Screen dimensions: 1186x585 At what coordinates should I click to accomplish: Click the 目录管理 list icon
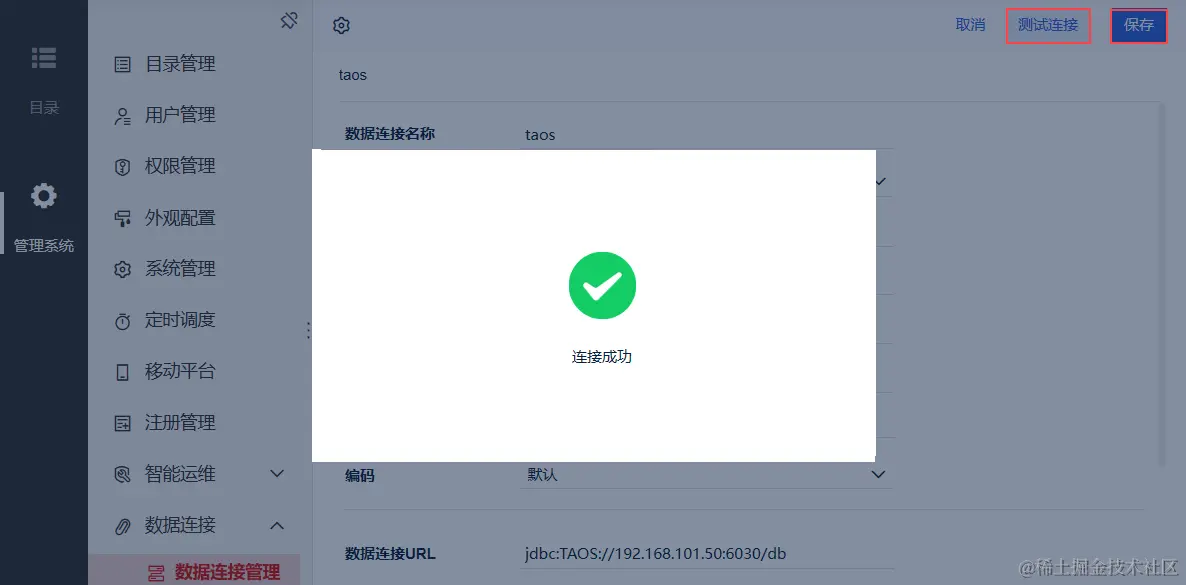(x=122, y=65)
